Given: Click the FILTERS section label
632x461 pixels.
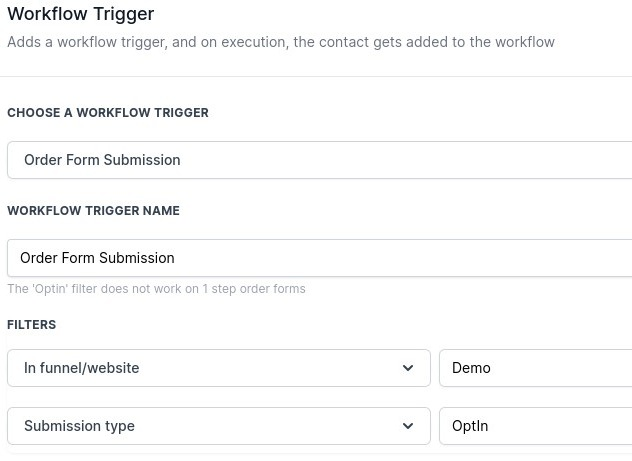Looking at the screenshot, I should (x=32, y=325).
